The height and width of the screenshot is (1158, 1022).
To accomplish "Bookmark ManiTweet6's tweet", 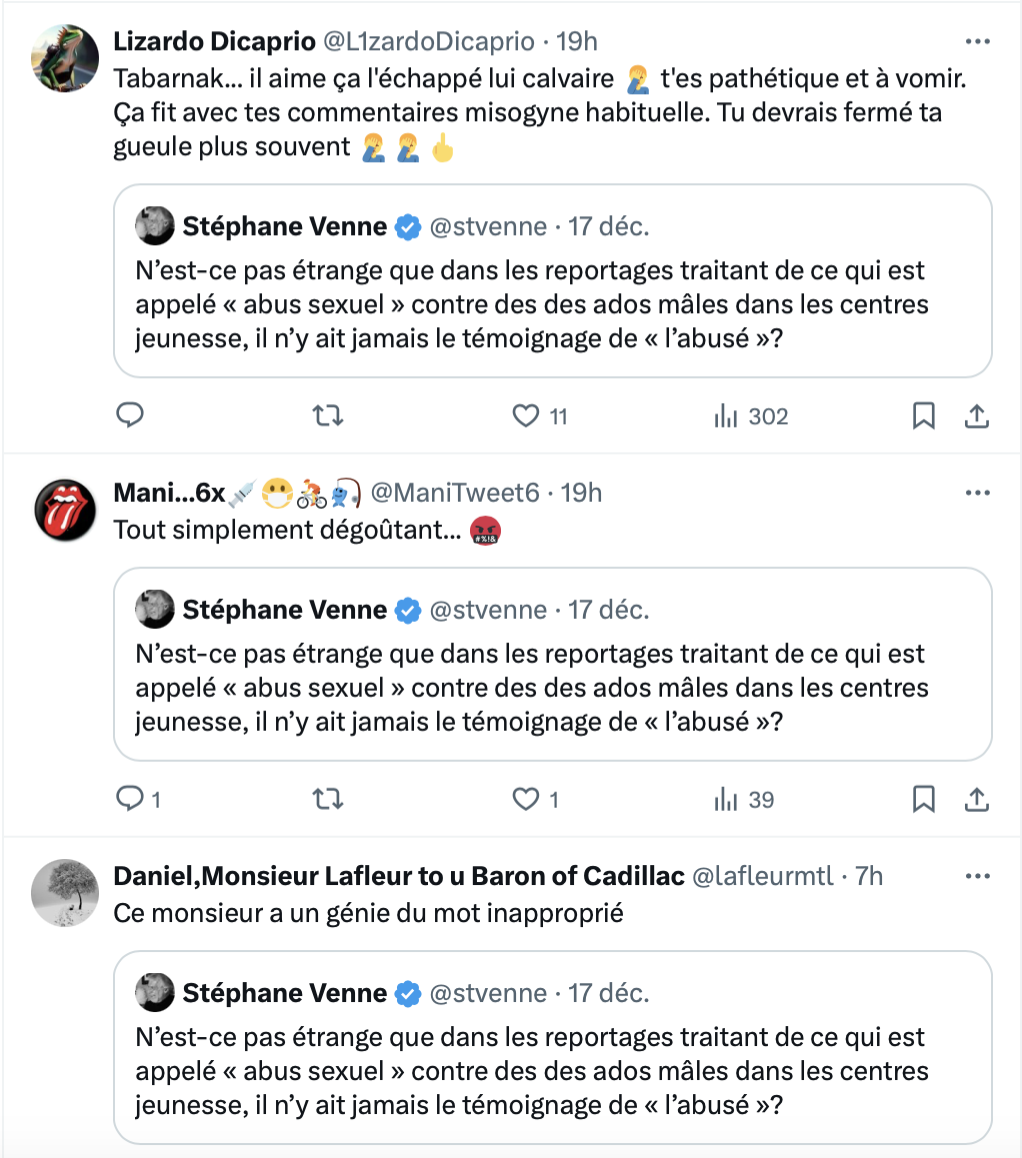I will coord(924,798).
